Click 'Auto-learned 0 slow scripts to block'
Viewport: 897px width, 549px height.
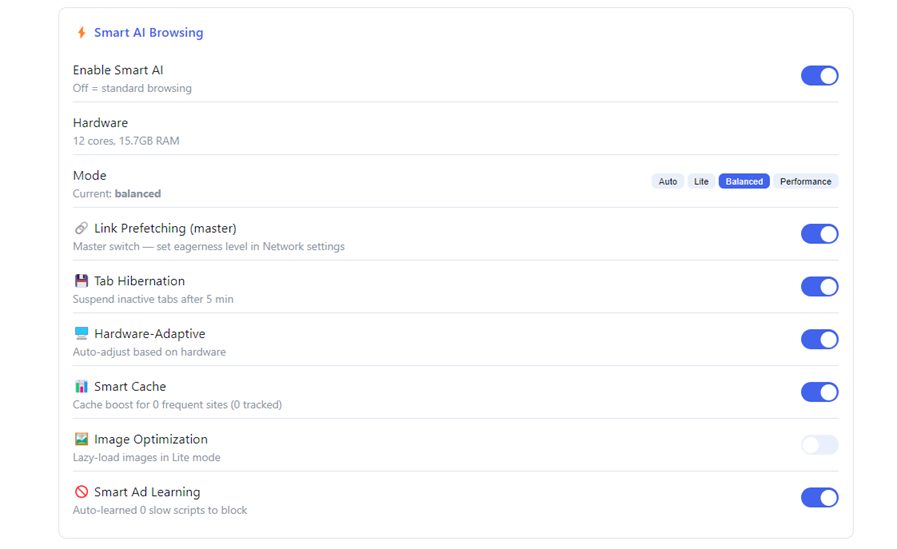tap(160, 510)
